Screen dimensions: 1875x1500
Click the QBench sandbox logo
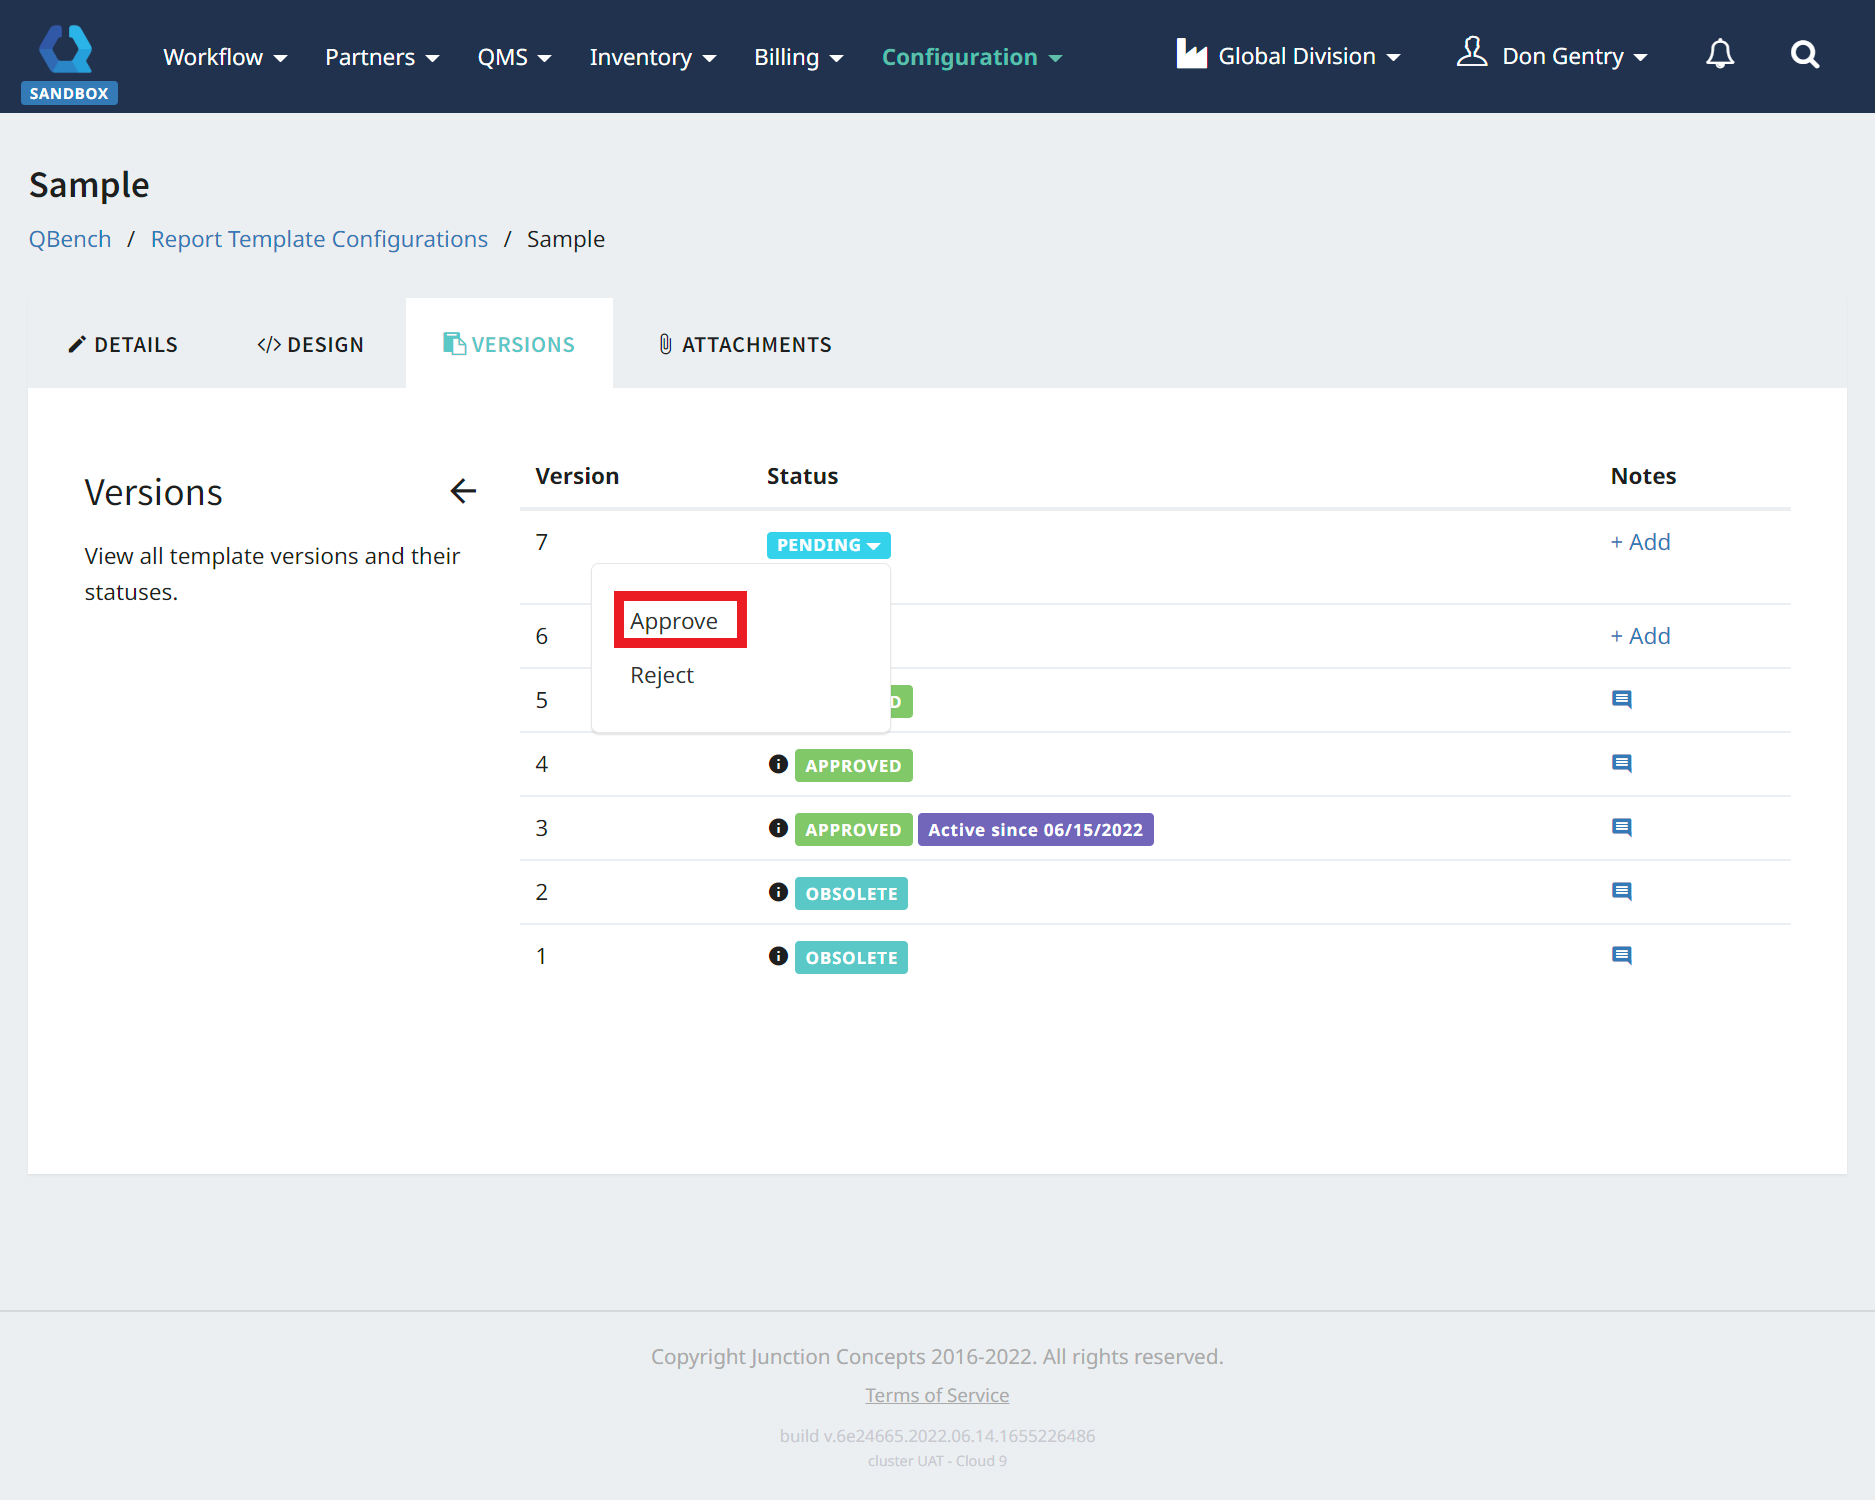pos(68,62)
